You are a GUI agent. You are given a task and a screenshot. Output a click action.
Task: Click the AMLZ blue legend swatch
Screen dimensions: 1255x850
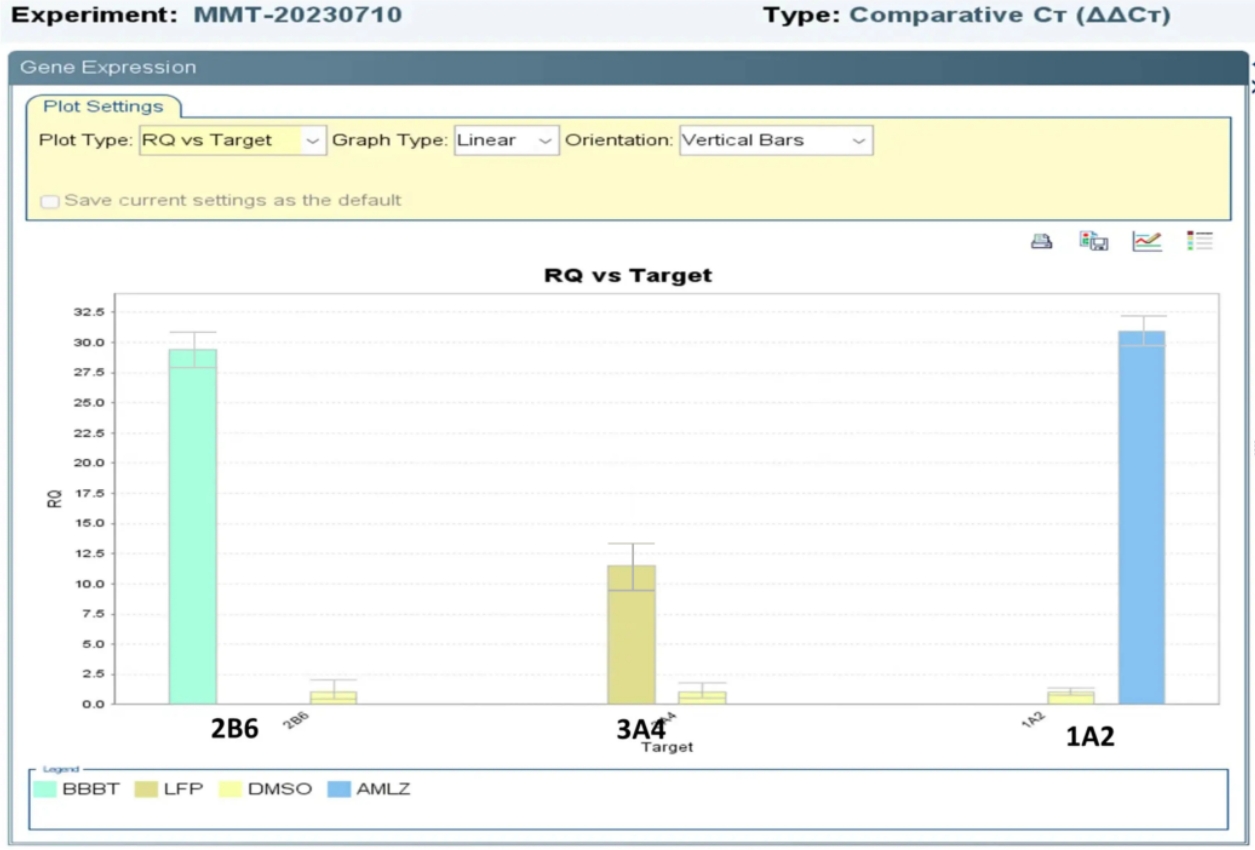tap(340, 790)
